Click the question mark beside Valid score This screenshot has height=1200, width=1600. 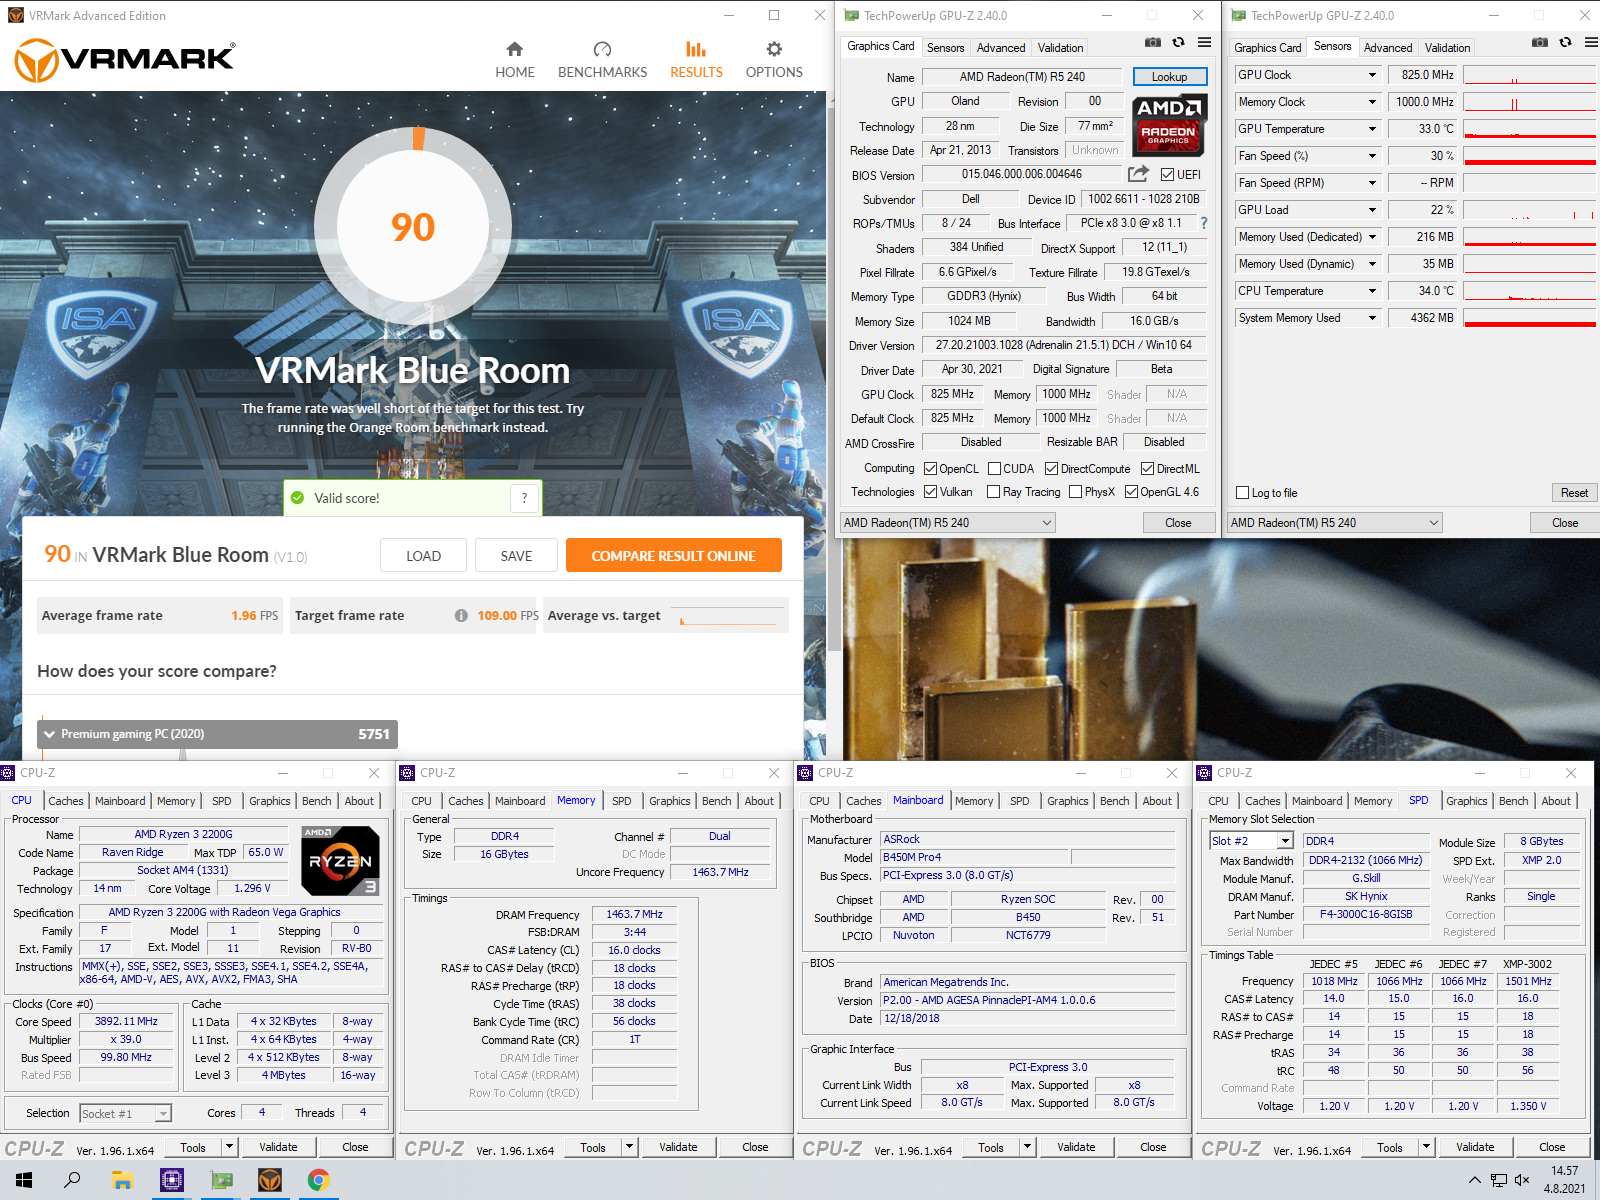(524, 498)
